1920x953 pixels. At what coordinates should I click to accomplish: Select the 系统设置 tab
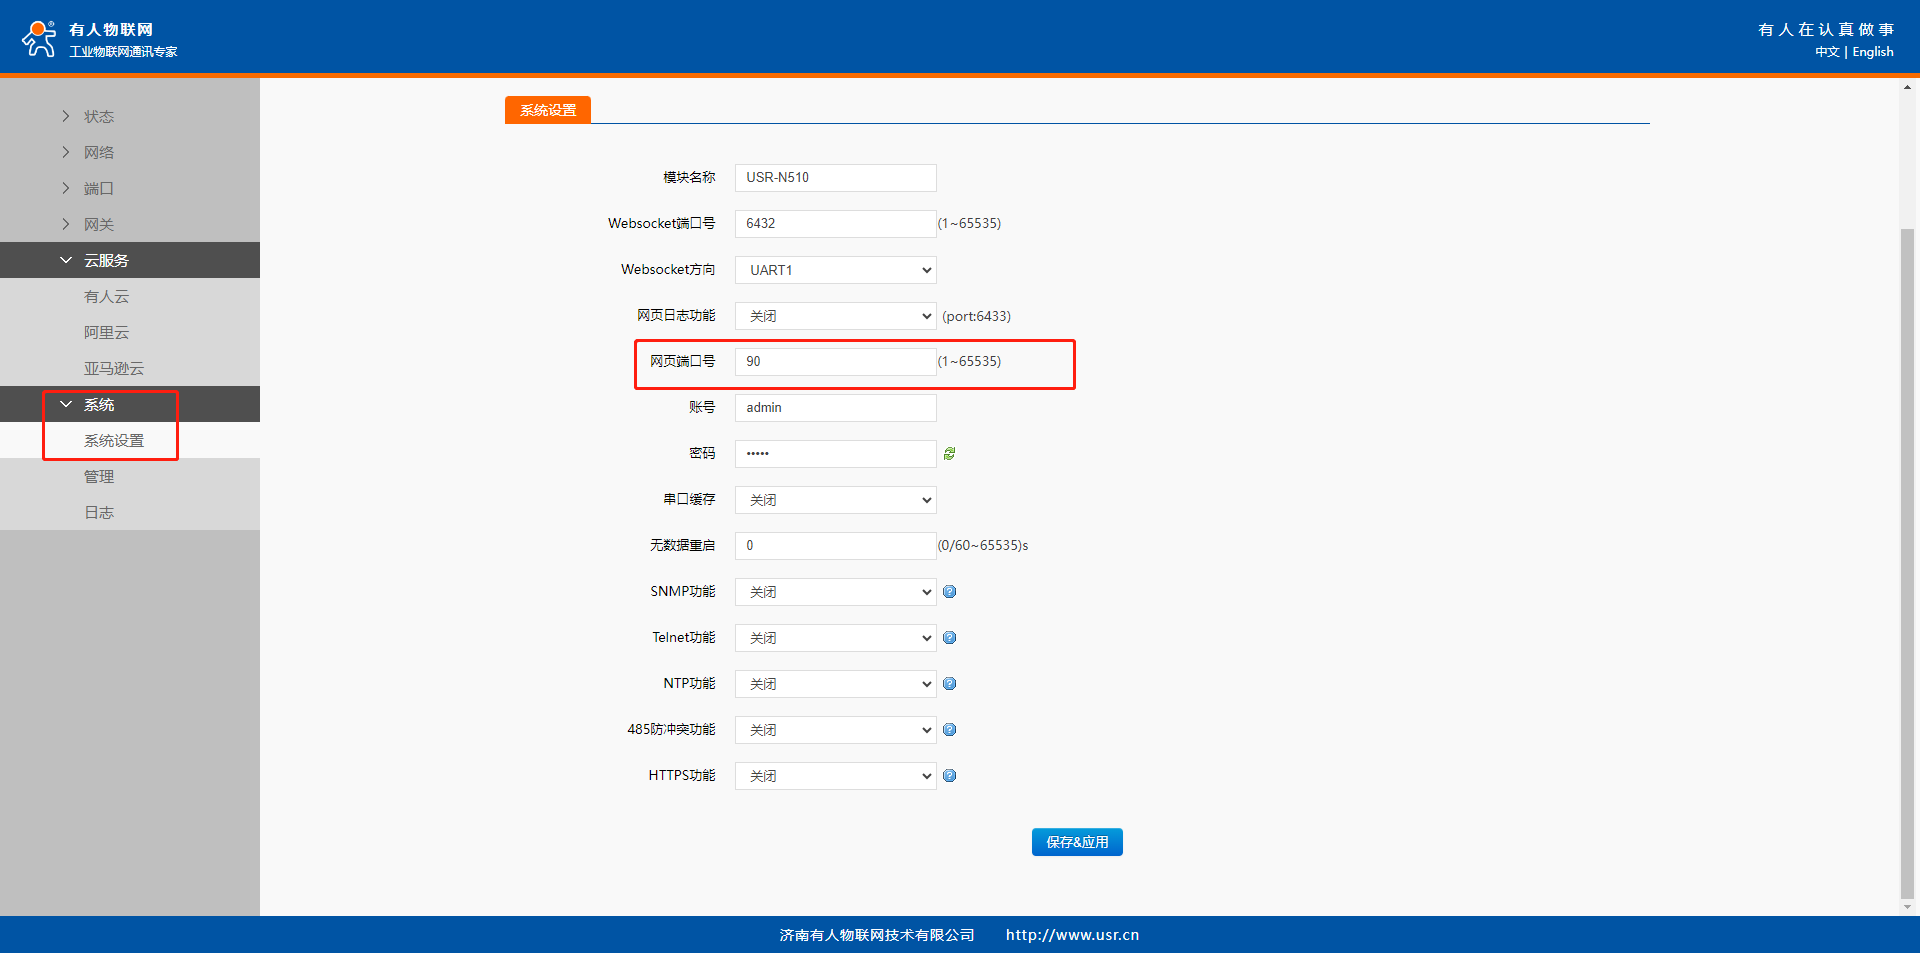tap(548, 110)
